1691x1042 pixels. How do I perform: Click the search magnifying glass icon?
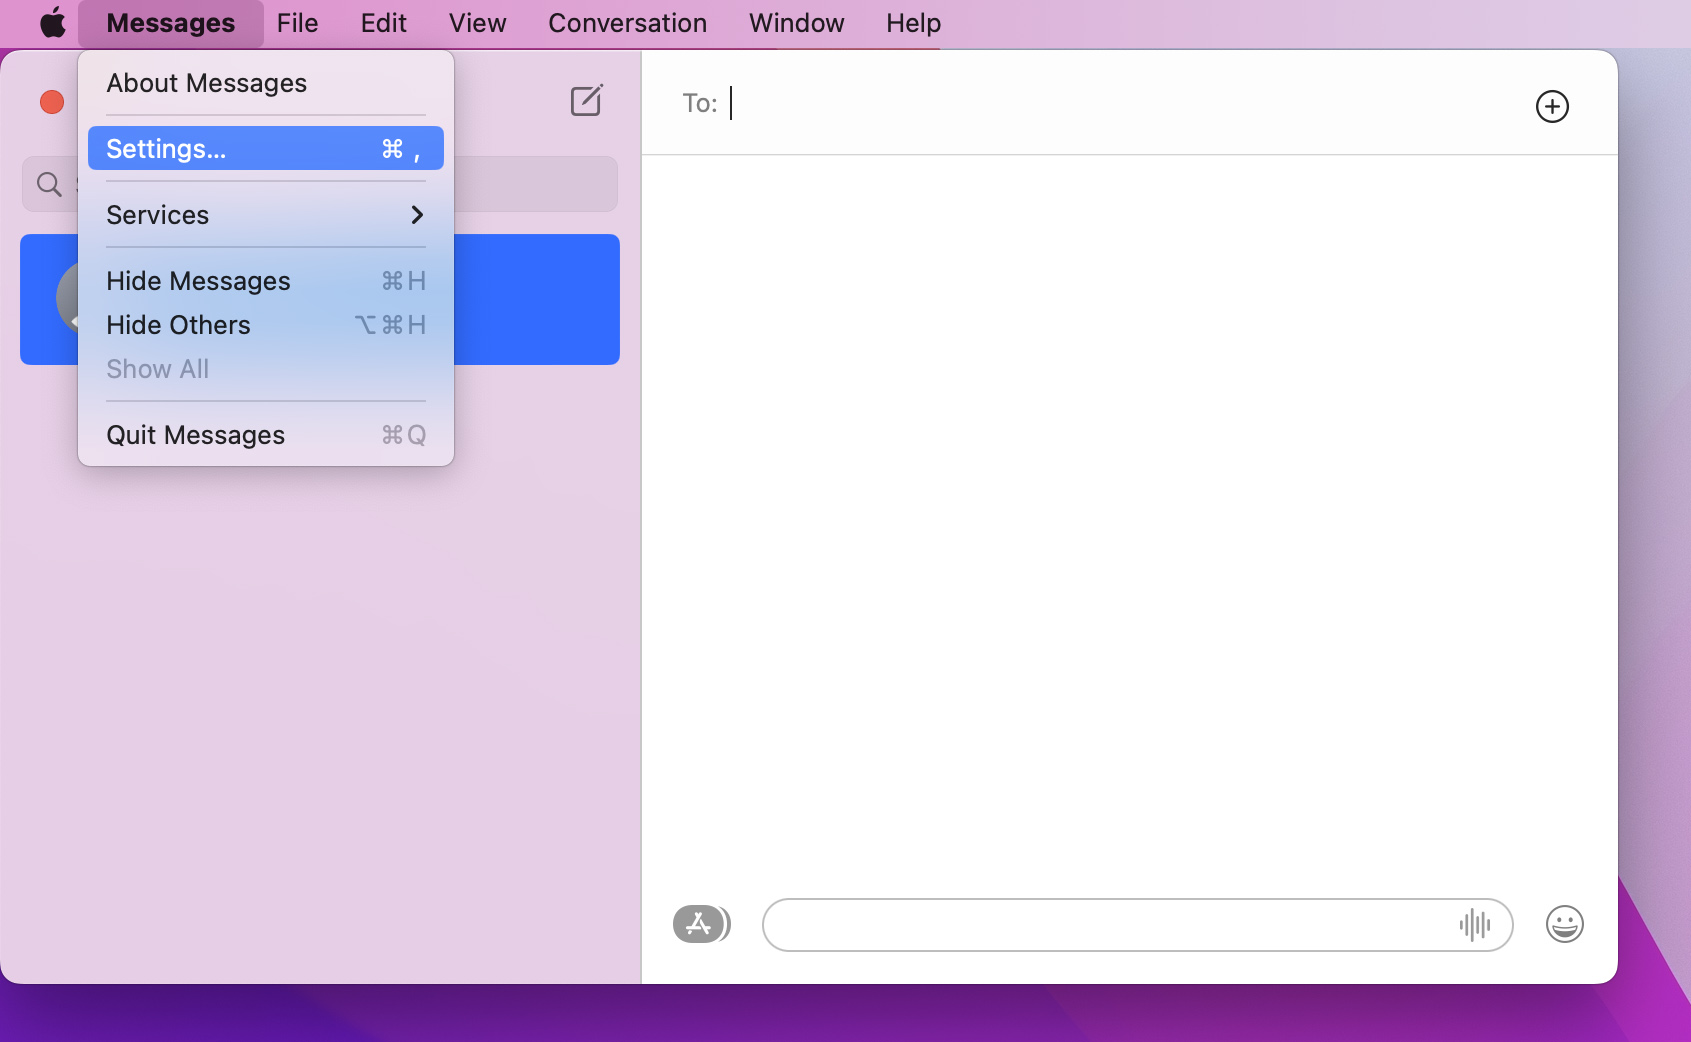click(49, 184)
